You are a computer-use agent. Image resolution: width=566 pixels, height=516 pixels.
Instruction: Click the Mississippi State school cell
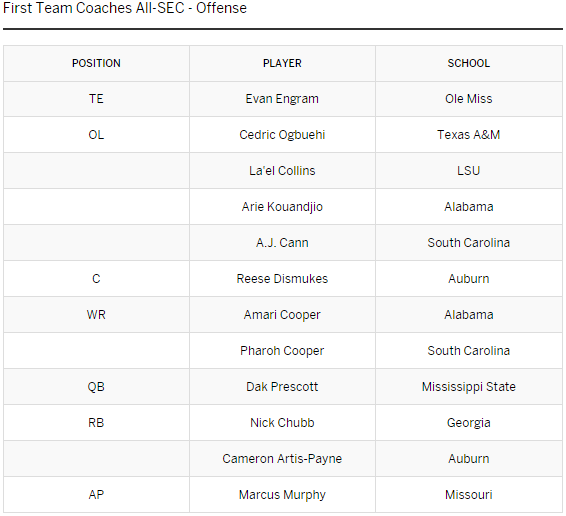(x=469, y=387)
